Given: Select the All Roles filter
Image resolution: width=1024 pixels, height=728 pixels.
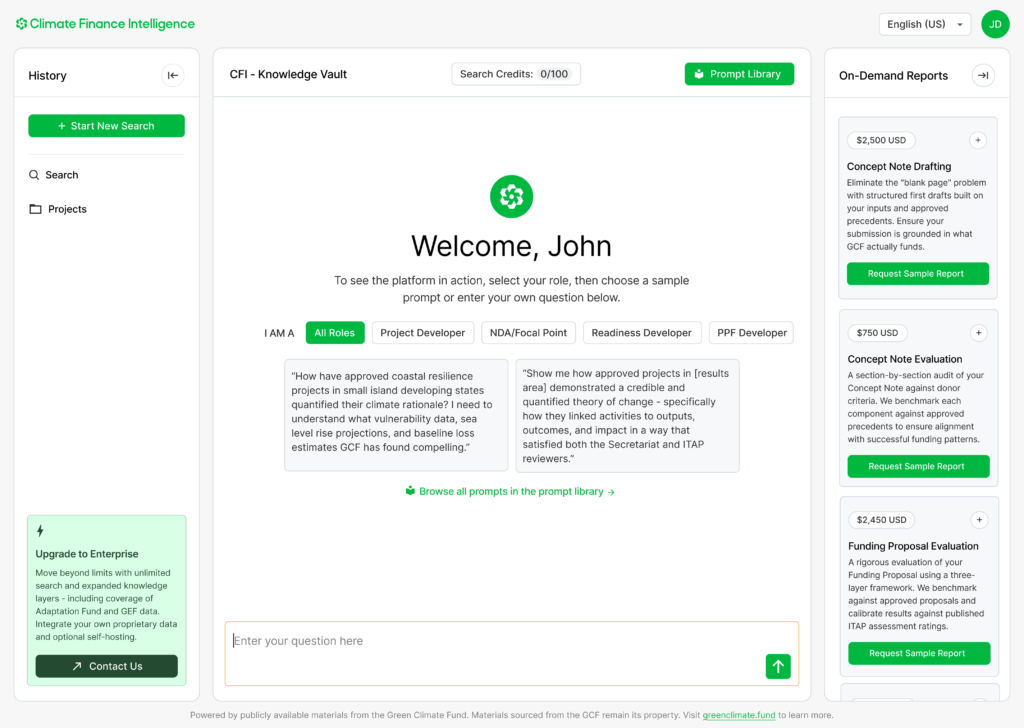Looking at the screenshot, I should [x=335, y=333].
